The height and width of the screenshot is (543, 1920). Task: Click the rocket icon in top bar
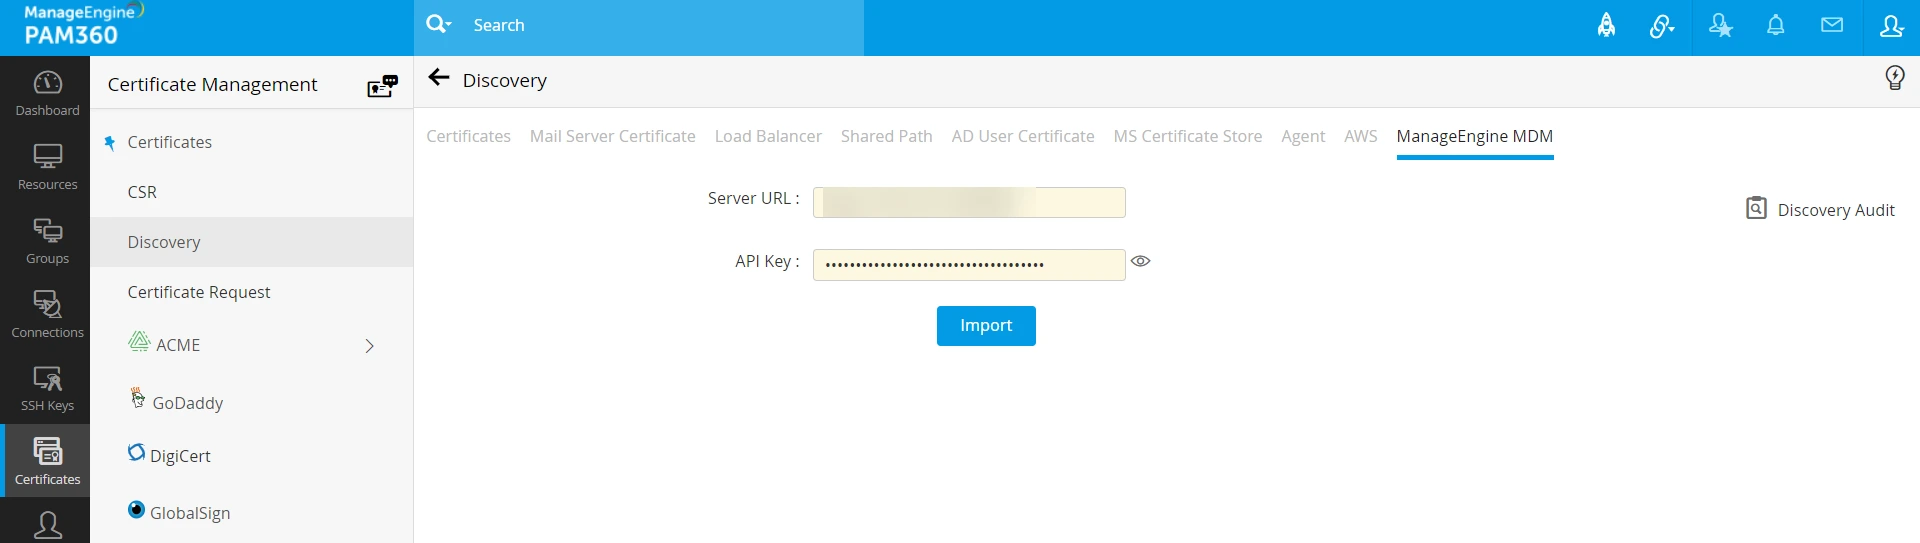[1606, 26]
